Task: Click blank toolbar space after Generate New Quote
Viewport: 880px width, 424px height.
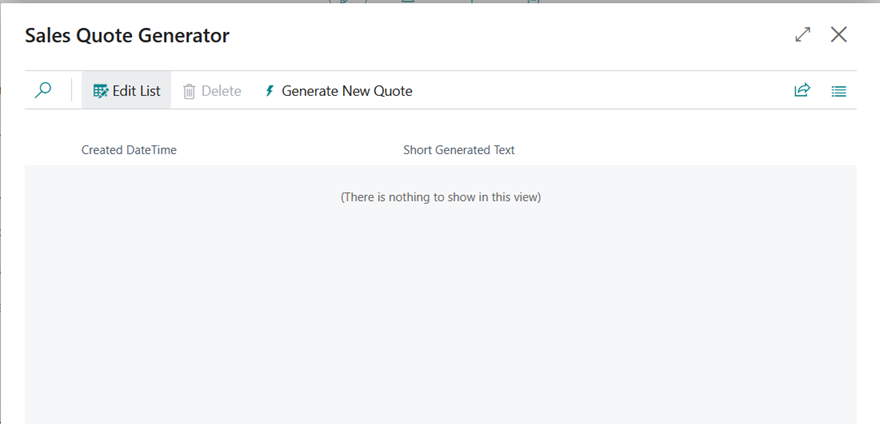Action: tap(600, 91)
